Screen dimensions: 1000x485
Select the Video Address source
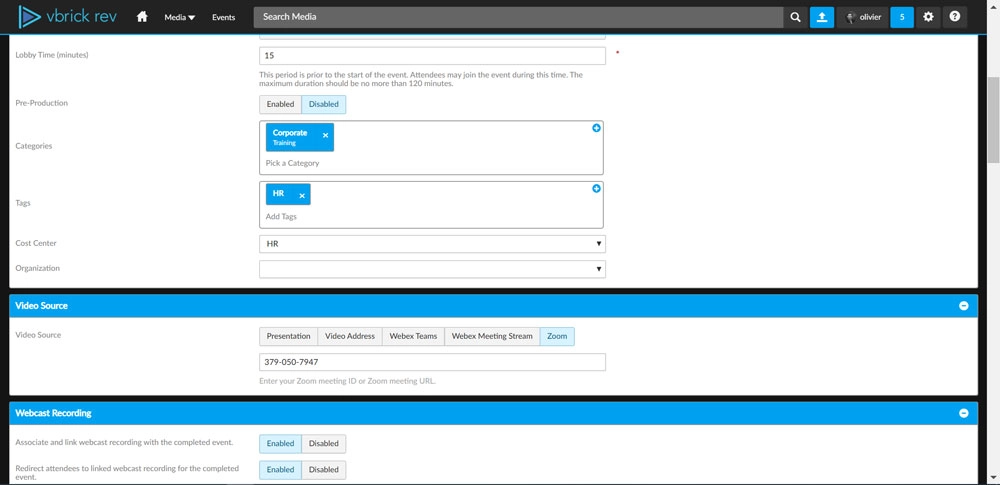point(349,336)
